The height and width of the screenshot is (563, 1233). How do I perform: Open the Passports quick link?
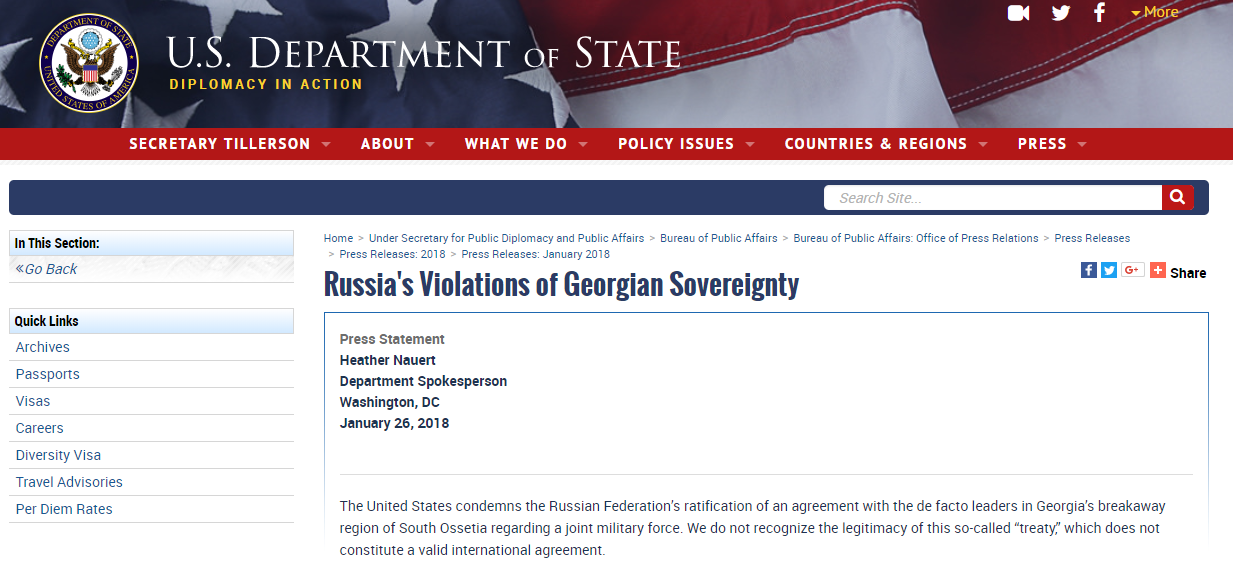[48, 374]
